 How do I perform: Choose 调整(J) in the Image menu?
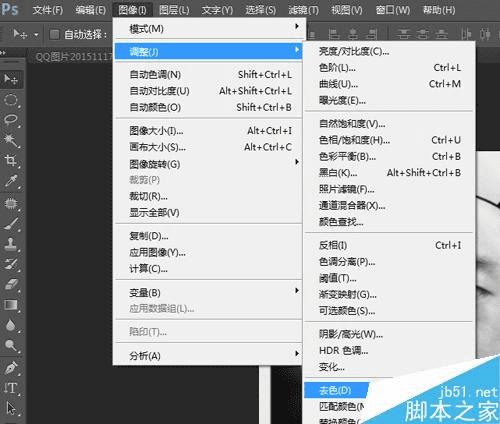[208, 52]
